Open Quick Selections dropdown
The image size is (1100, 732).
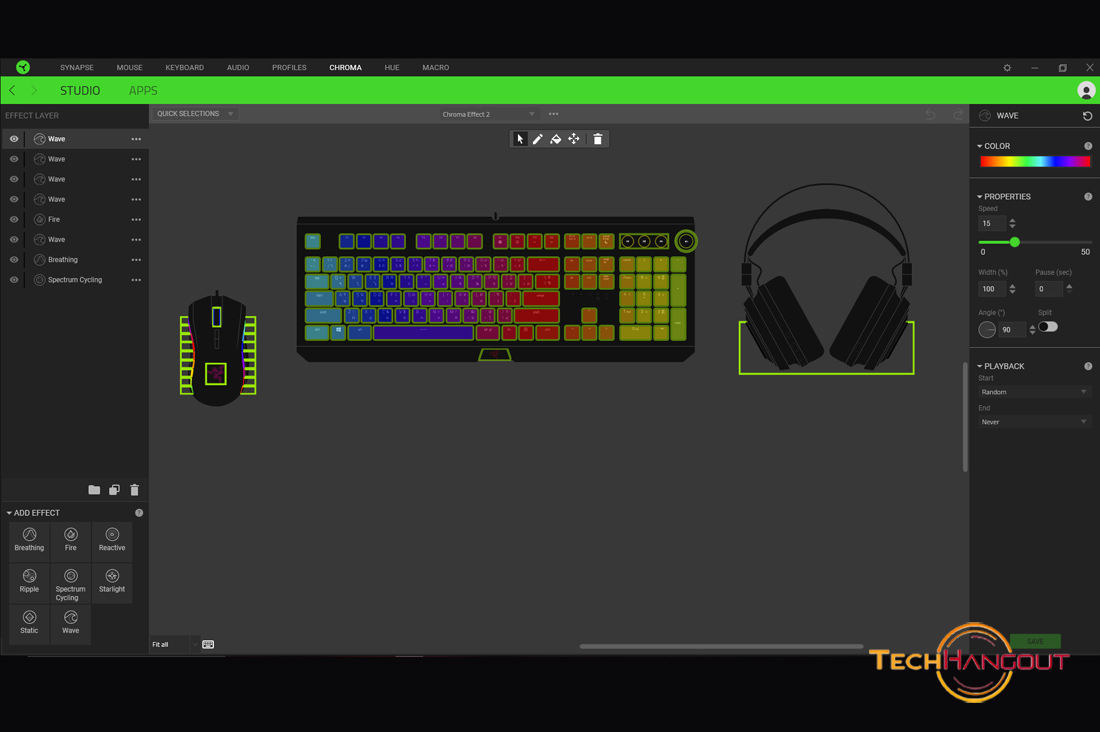tap(194, 114)
